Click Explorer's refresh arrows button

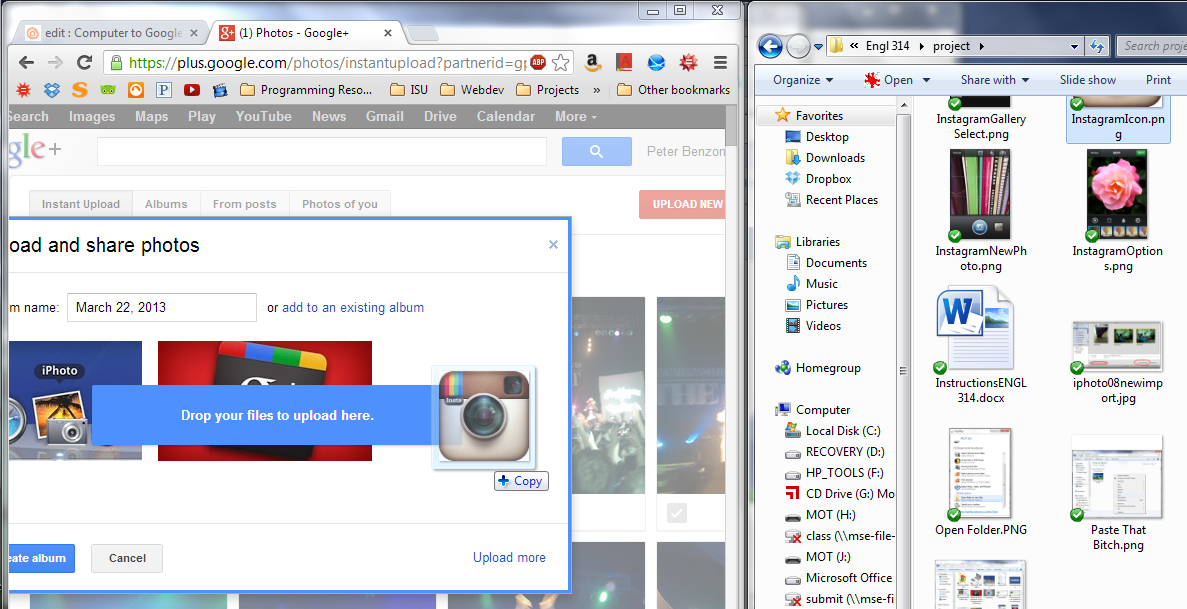click(1097, 46)
